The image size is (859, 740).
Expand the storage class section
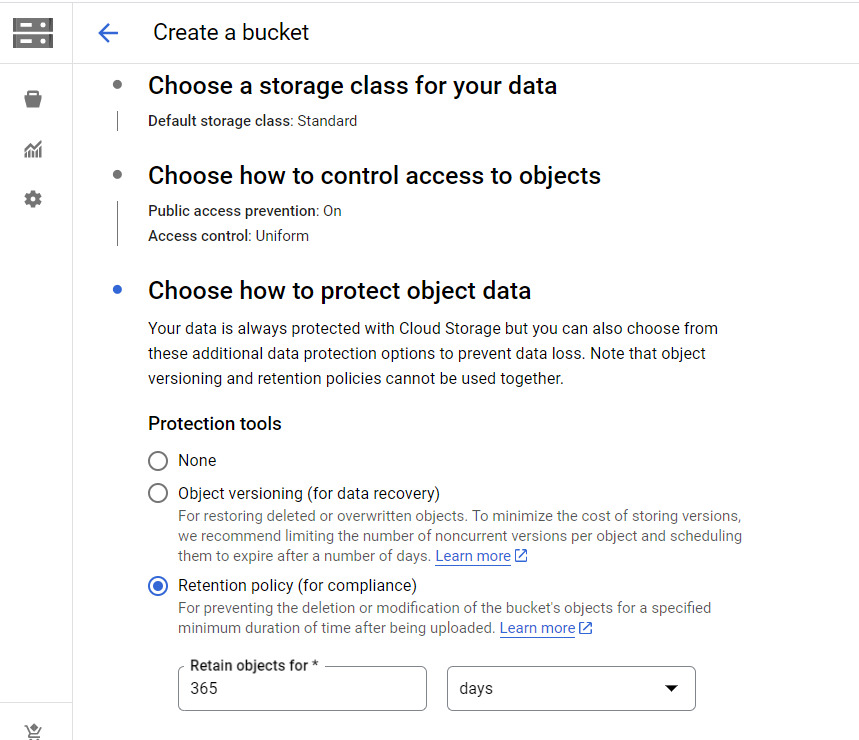point(352,86)
